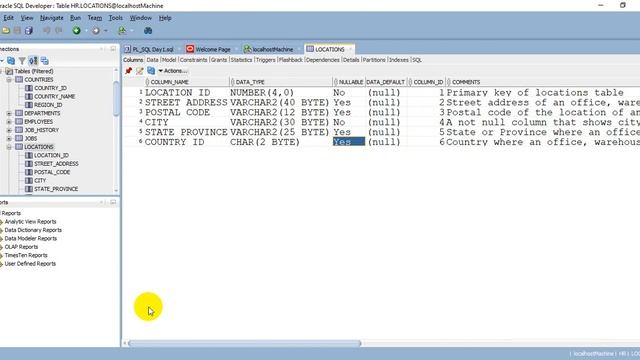Screen dimensions: 640x360
Task: Expand the DEPARTMENTS table node
Action: coord(9,113)
